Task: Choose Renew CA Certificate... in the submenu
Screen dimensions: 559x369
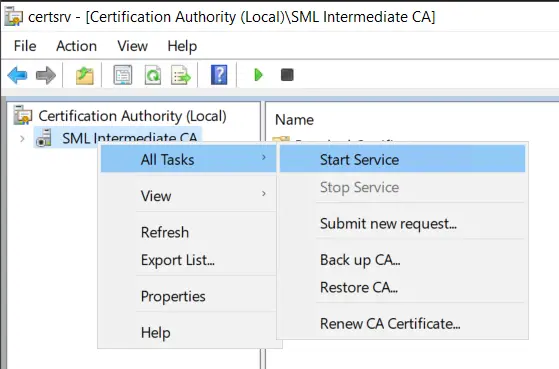Action: [x=402, y=323]
